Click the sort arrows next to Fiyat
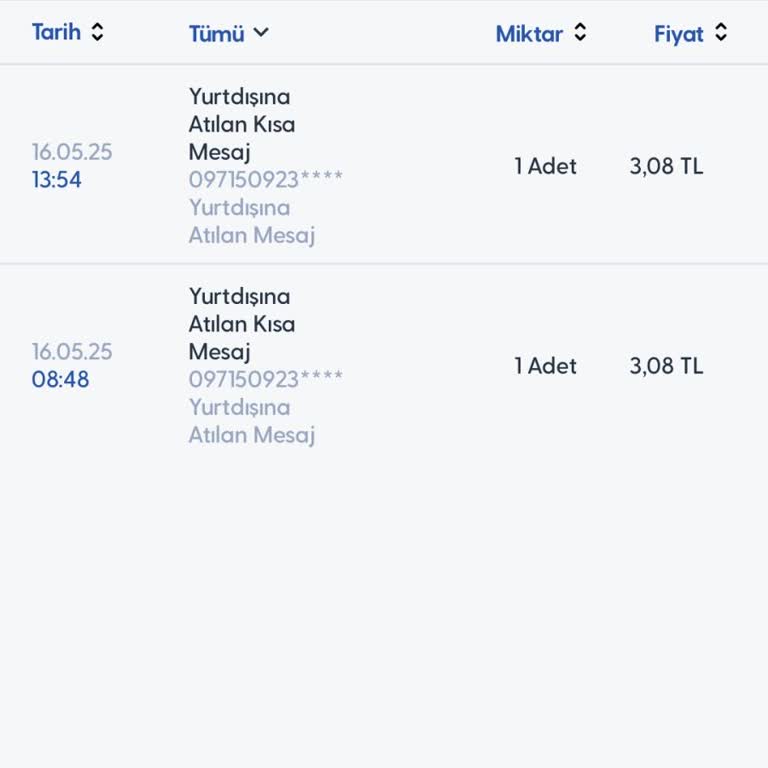The image size is (768, 768). (x=721, y=33)
